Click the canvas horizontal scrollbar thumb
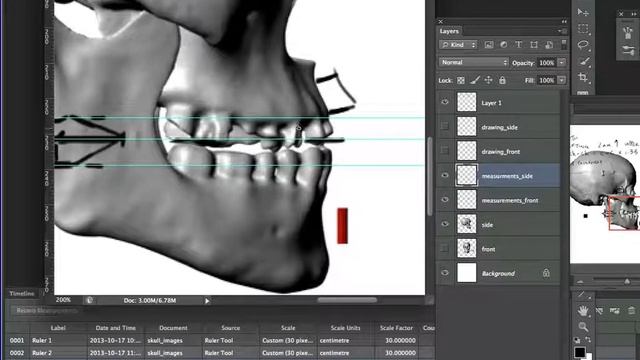The image size is (640, 360). tap(347, 300)
